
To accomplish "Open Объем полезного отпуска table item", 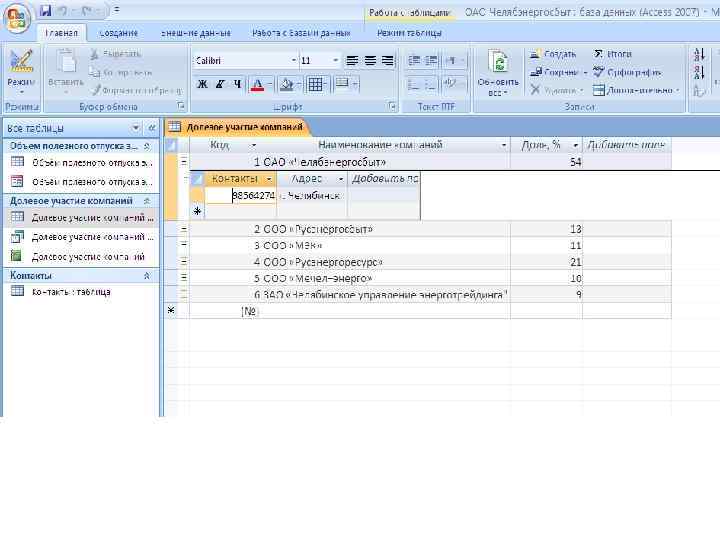I will (81, 163).
